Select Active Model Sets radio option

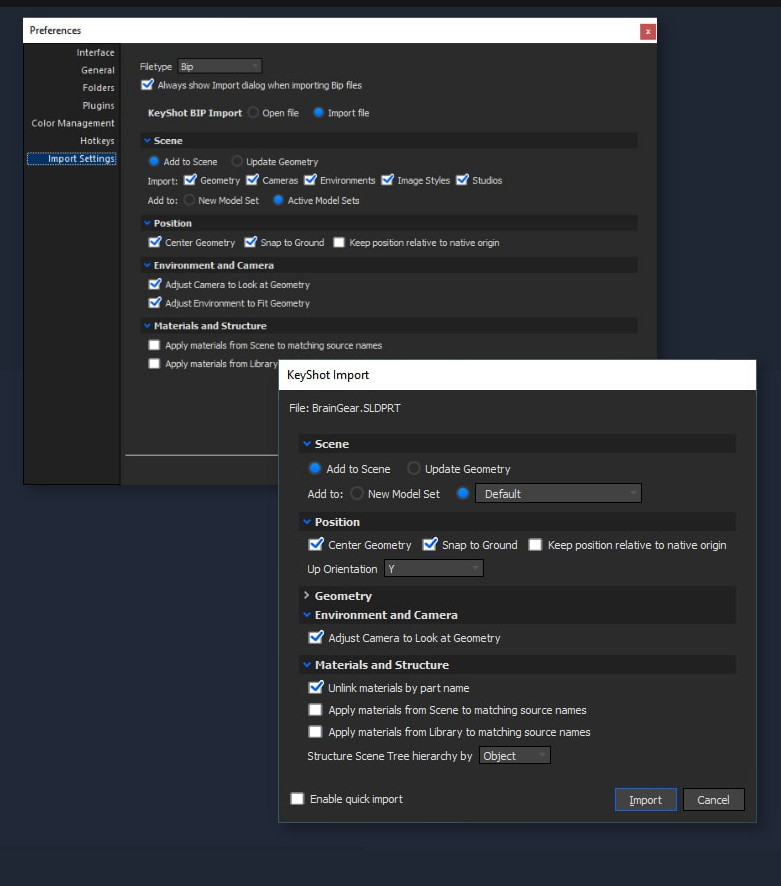point(278,200)
